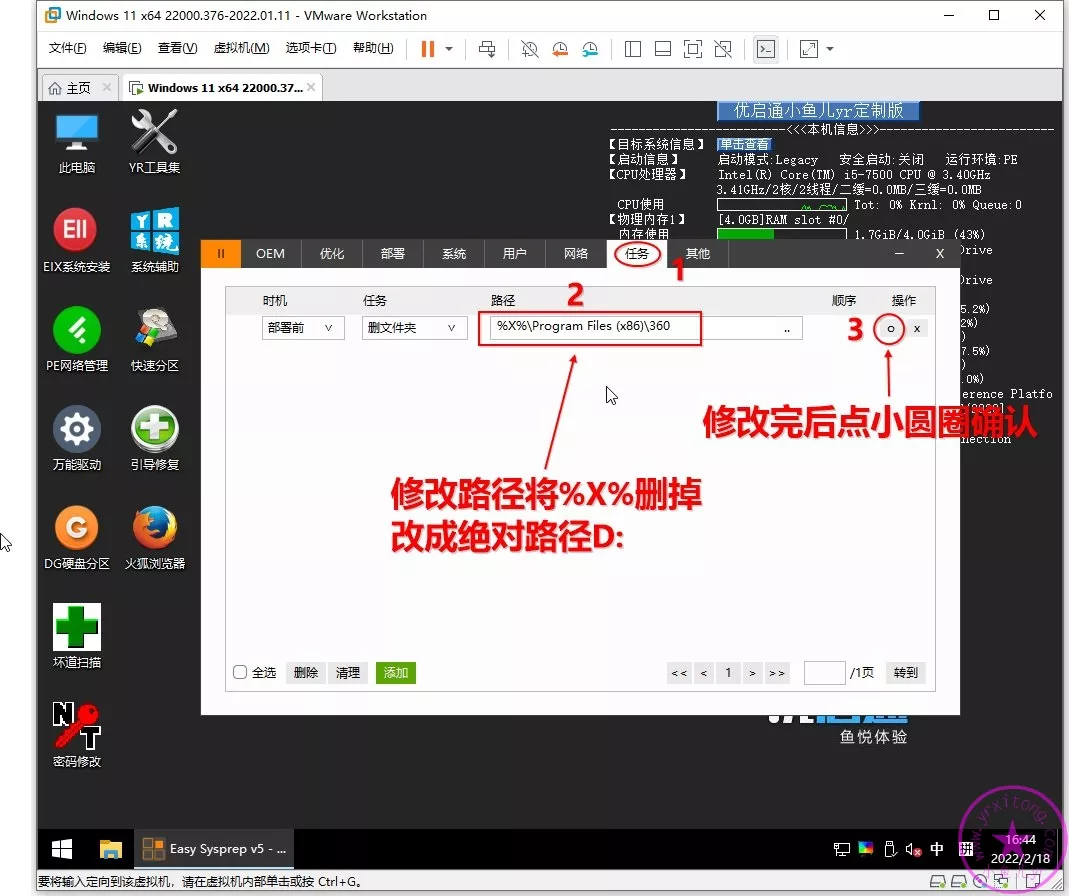
Task: Expand the 删文件夹 task dropdown
Action: 414,328
